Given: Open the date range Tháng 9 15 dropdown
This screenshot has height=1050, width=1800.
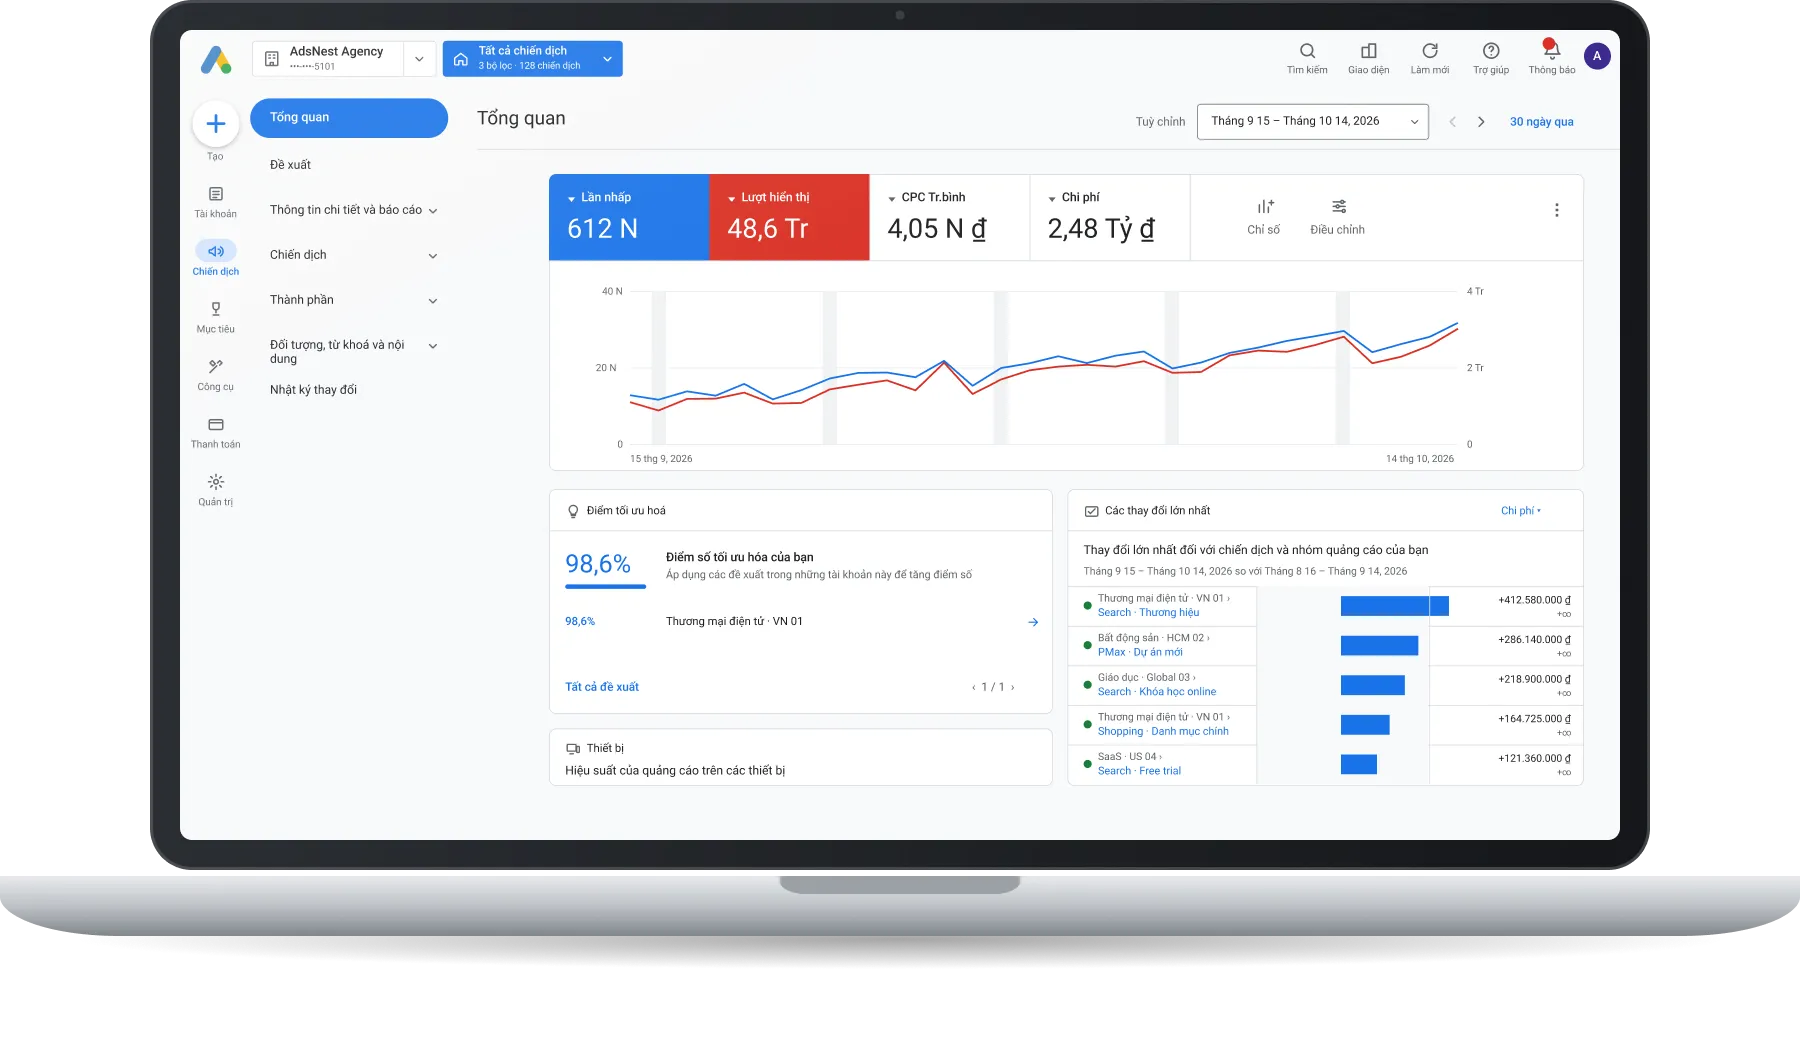Looking at the screenshot, I should tap(1312, 122).
